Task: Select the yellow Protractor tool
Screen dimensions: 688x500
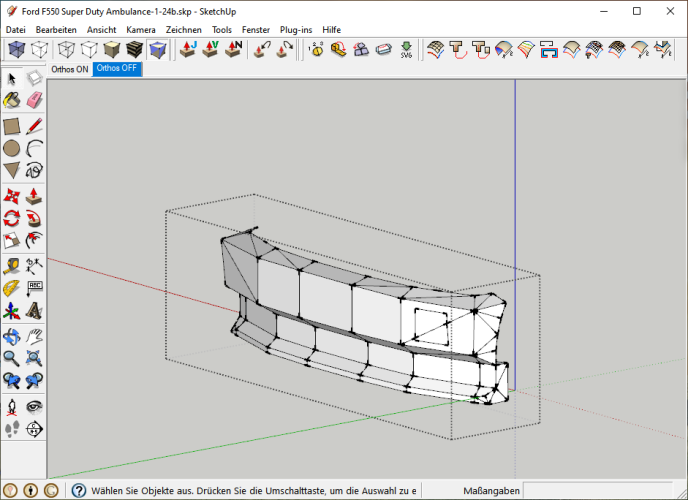Action: [x=12, y=288]
